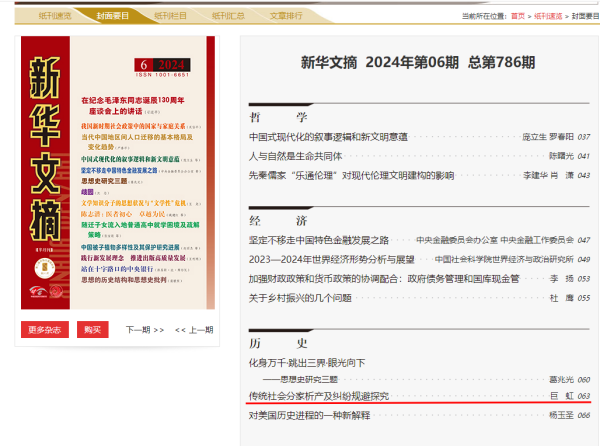Open the 纸刊速览 tab
This screenshot has height=446, width=600.
55,16
